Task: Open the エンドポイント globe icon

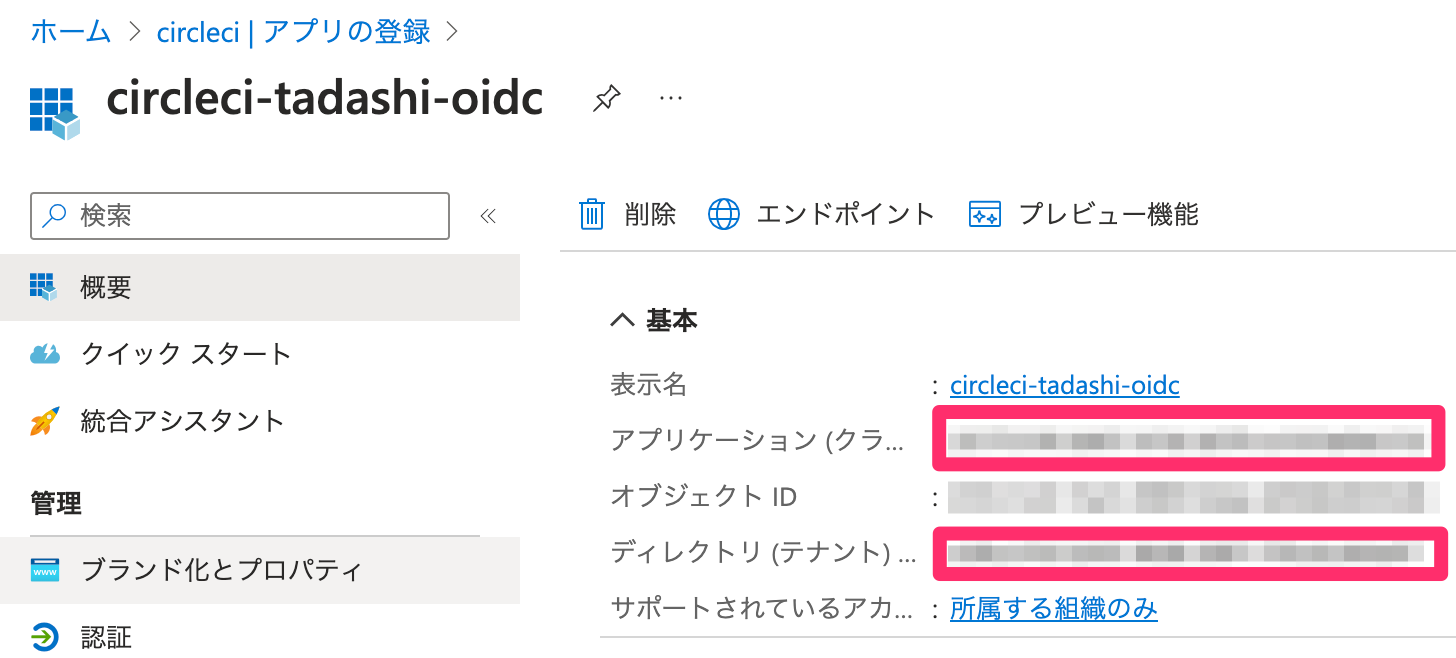Action: pyautogui.click(x=723, y=213)
